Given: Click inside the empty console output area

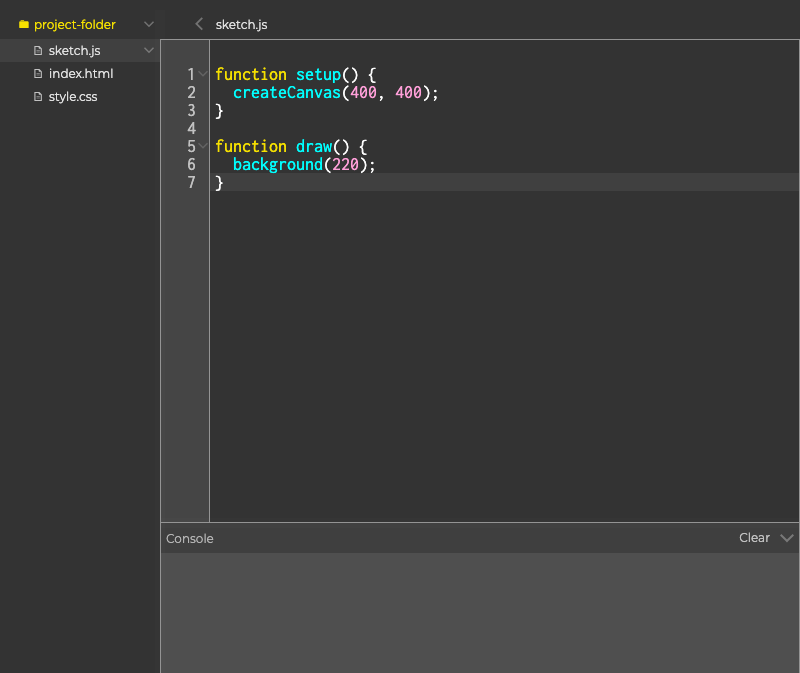Looking at the screenshot, I should [x=480, y=612].
